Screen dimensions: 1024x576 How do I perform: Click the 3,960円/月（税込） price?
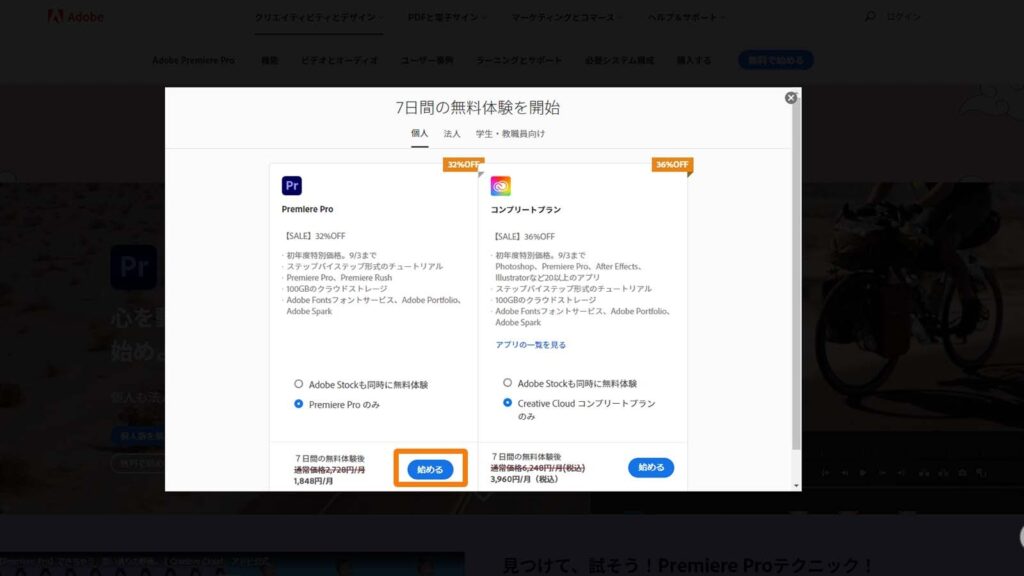(x=525, y=479)
